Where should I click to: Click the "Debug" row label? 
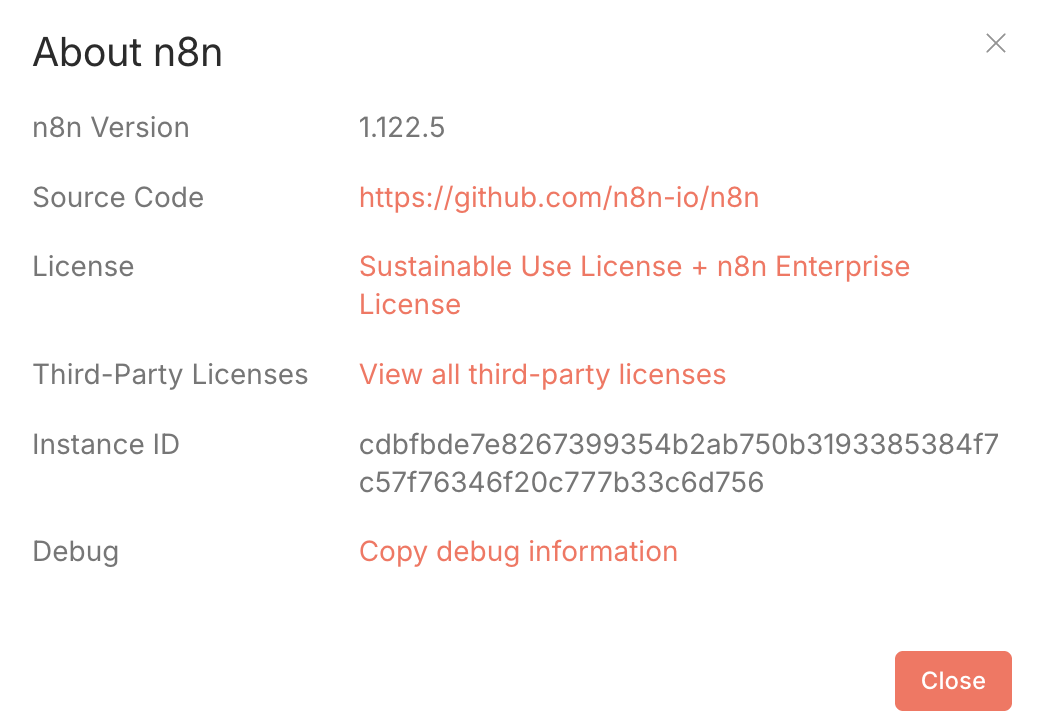(x=76, y=552)
